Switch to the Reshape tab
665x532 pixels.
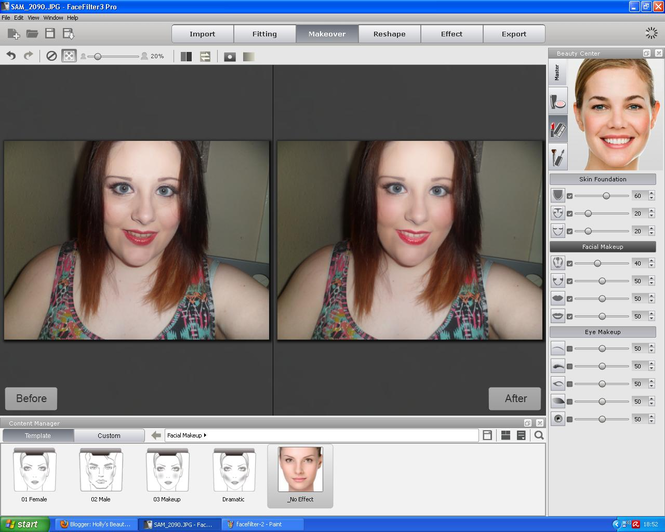(x=389, y=34)
